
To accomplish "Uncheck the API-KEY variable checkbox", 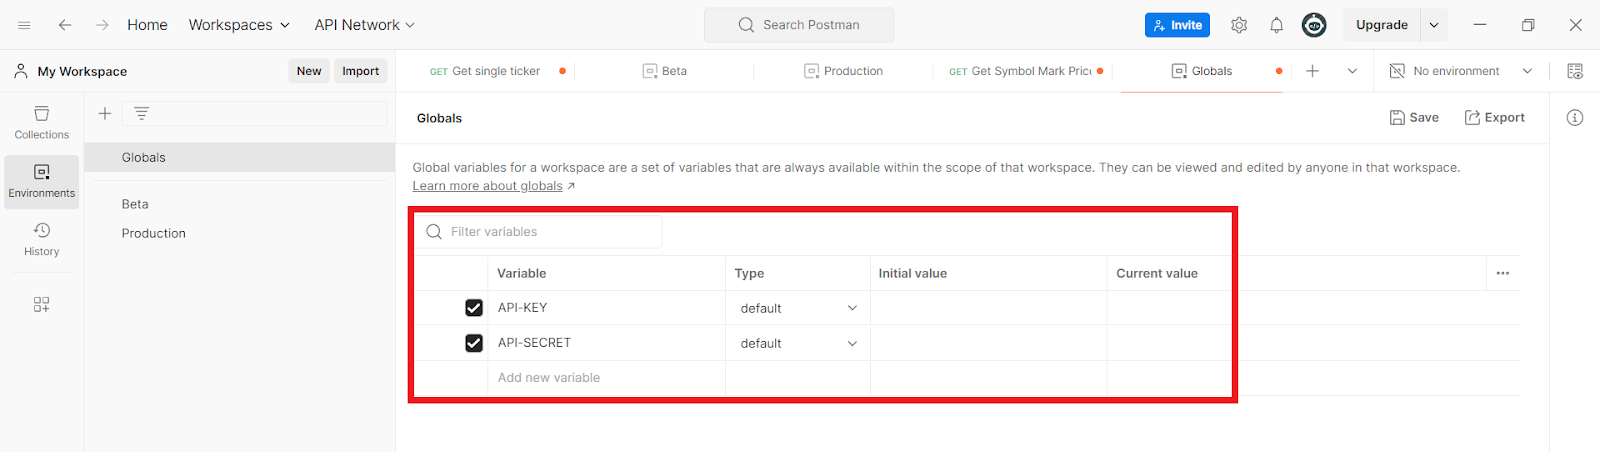I will pos(474,308).
